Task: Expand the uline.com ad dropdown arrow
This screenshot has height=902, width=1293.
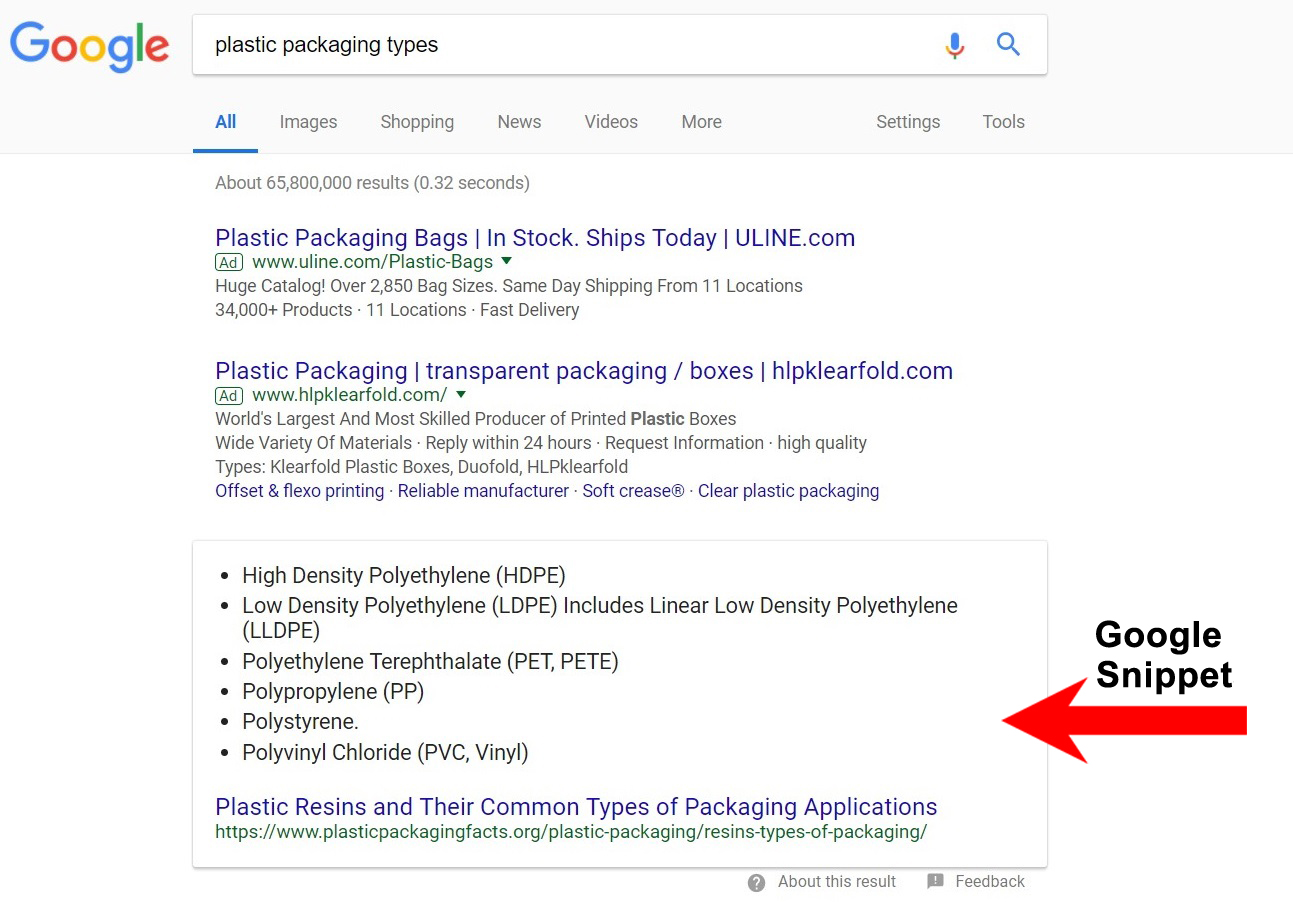Action: (x=506, y=261)
